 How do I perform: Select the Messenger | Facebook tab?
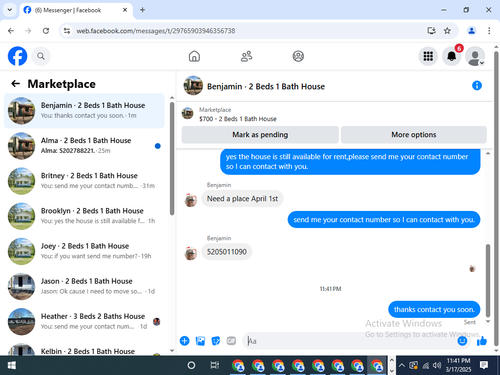(x=76, y=10)
